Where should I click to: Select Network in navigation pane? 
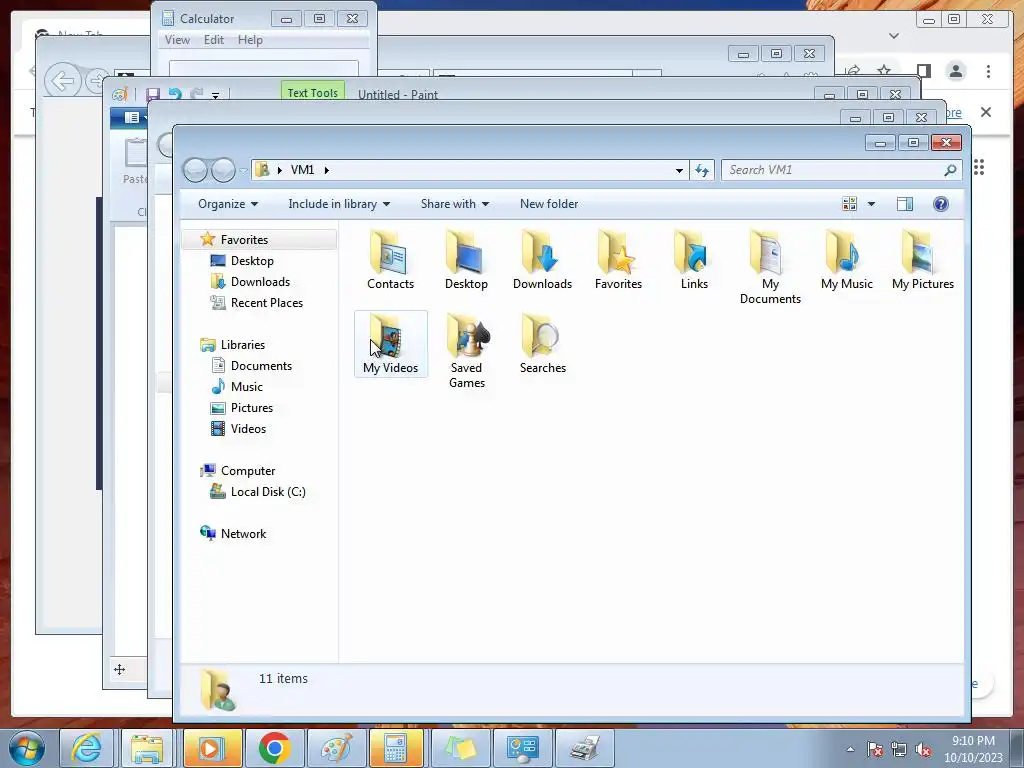243,534
